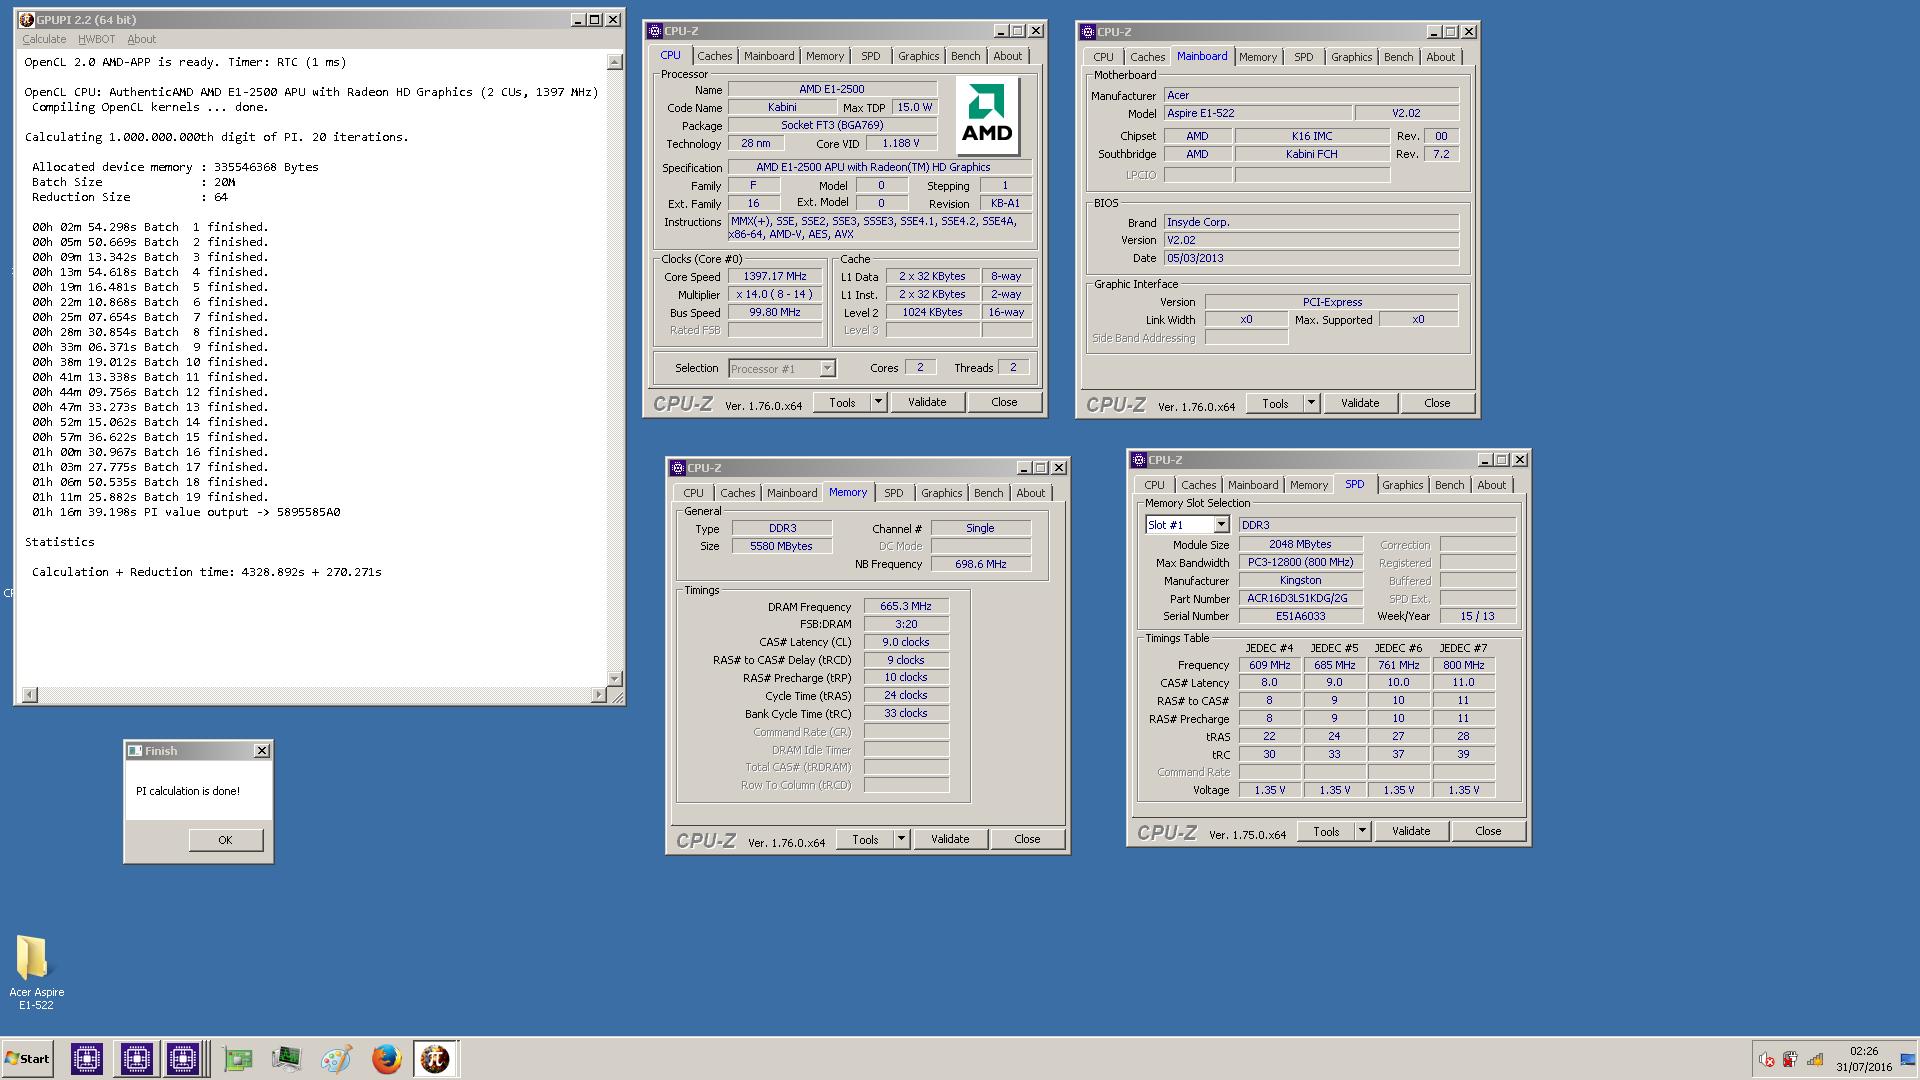Screen dimensions: 1920x1080
Task: Click GPUPI horizontal scrollbar right arrow
Action: (599, 694)
